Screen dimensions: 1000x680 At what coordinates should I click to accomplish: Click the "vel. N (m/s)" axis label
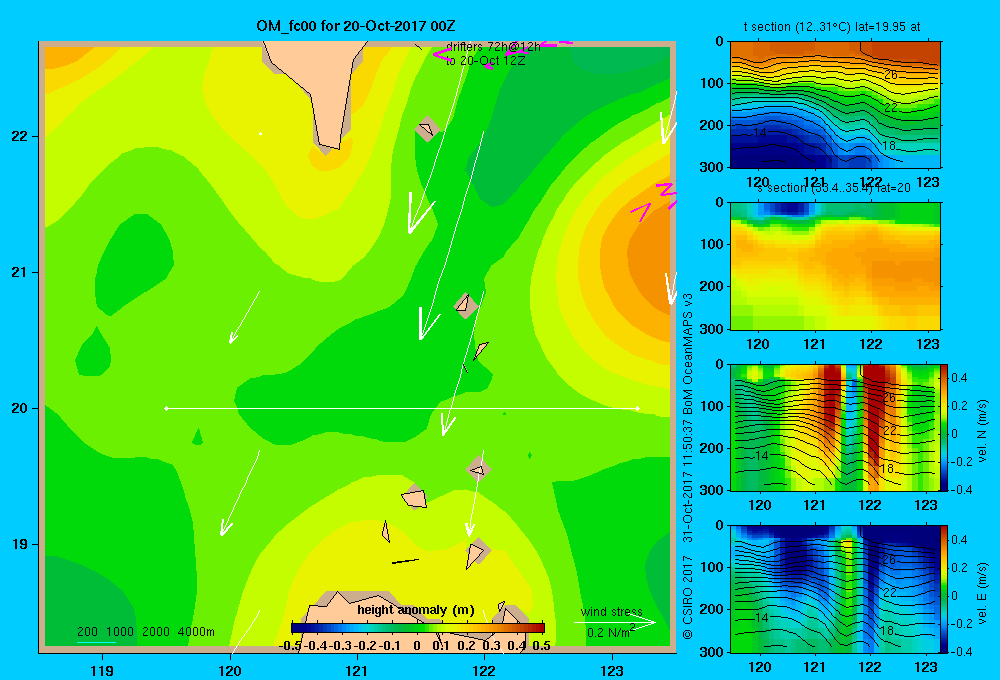point(983,431)
